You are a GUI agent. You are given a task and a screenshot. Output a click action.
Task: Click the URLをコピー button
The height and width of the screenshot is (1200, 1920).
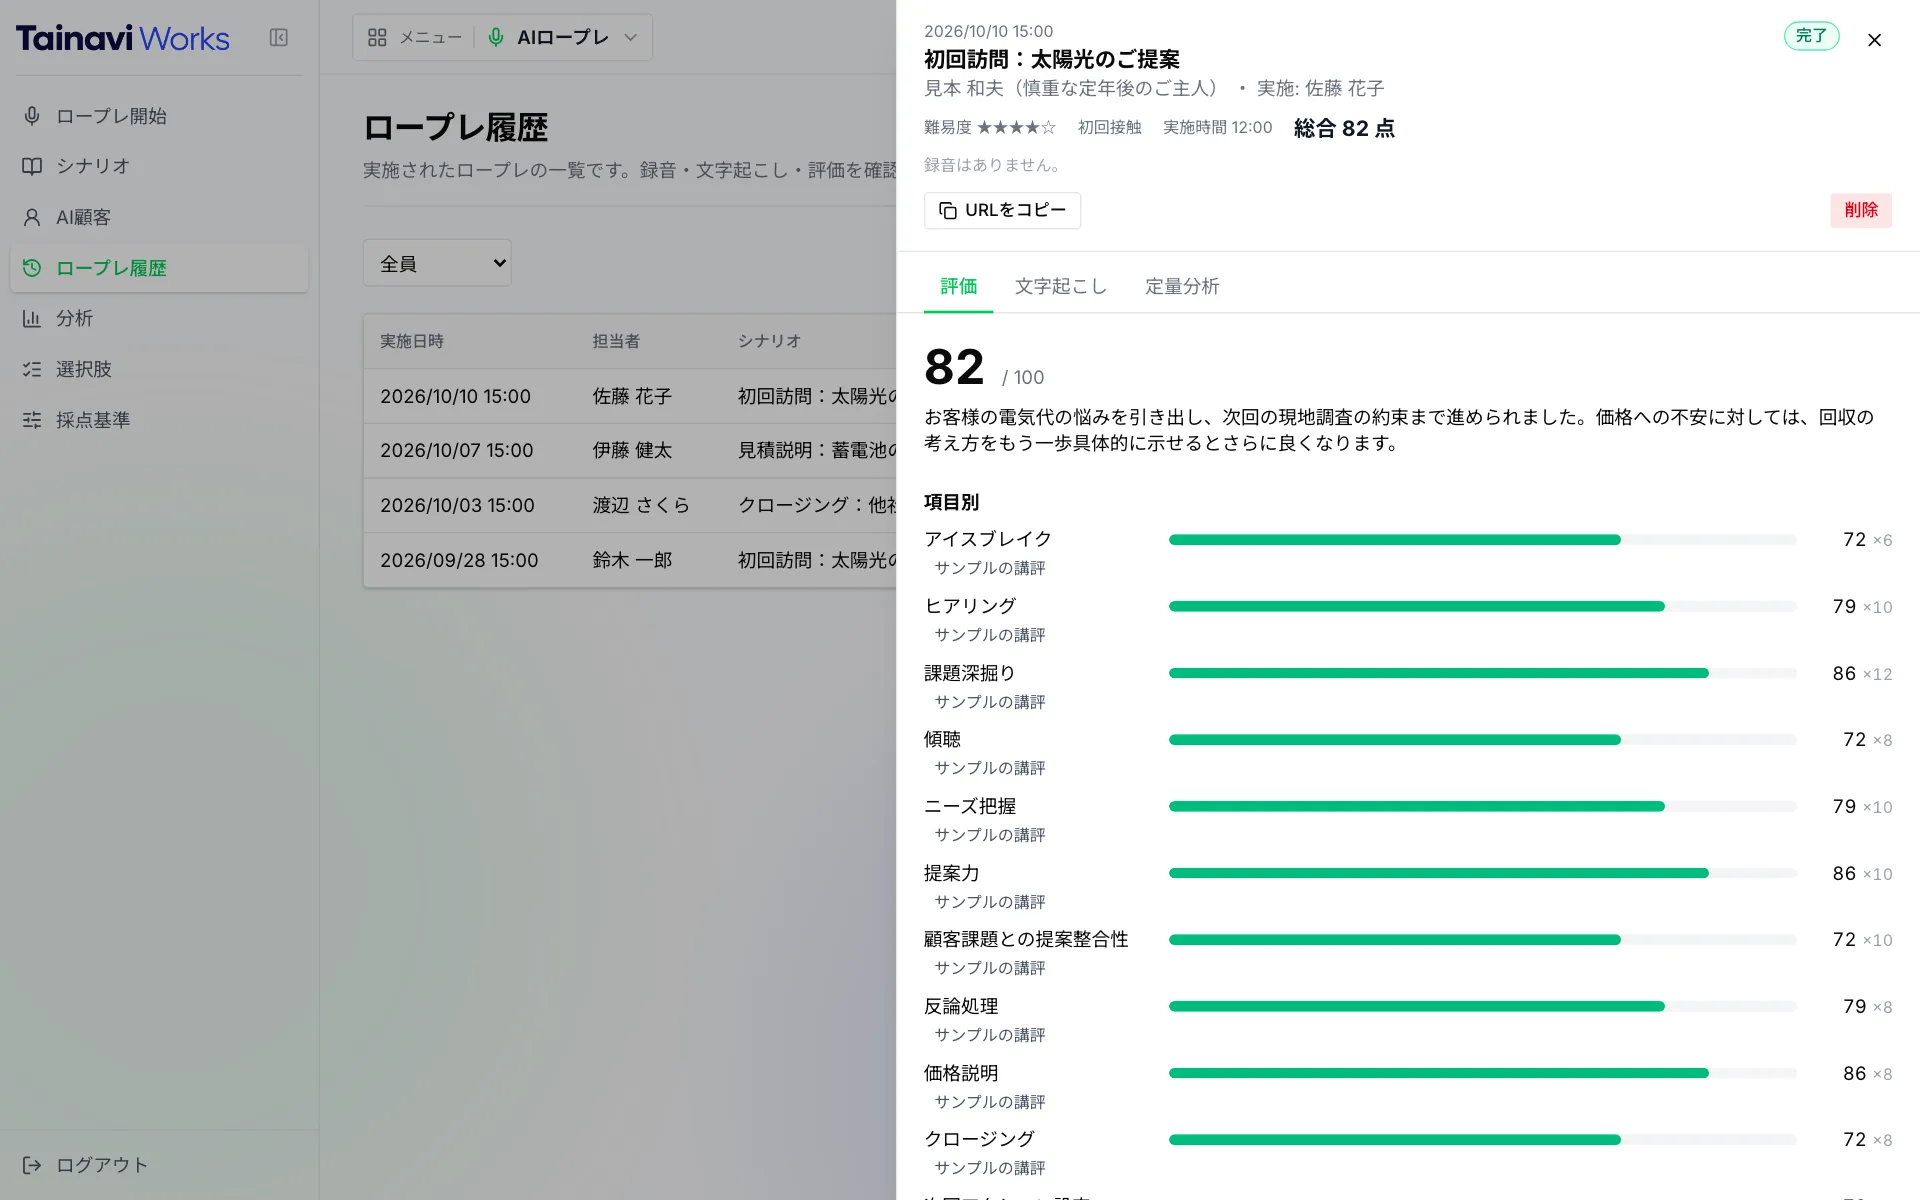(1002, 210)
